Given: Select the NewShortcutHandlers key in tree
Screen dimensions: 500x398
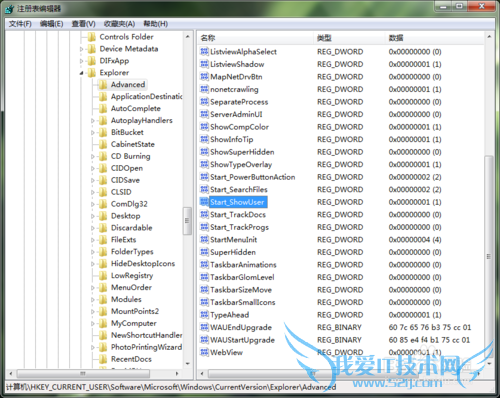Looking at the screenshot, I should point(147,335).
